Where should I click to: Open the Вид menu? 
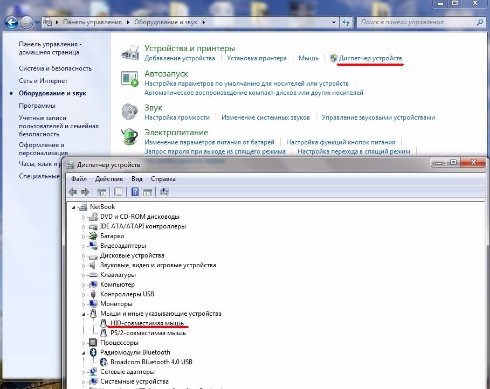(137, 179)
